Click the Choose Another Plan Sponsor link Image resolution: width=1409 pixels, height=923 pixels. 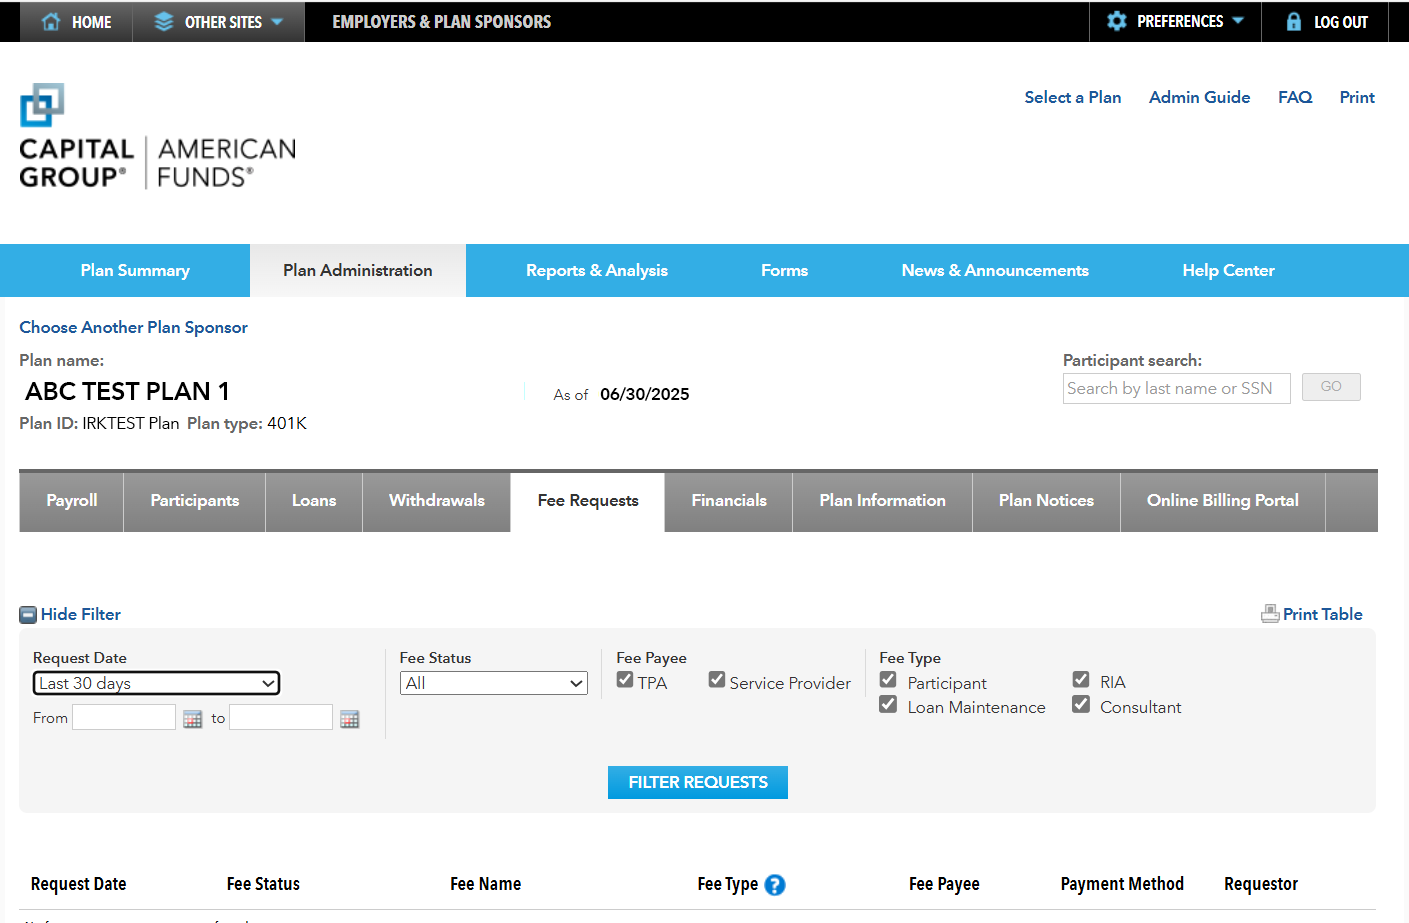(133, 327)
